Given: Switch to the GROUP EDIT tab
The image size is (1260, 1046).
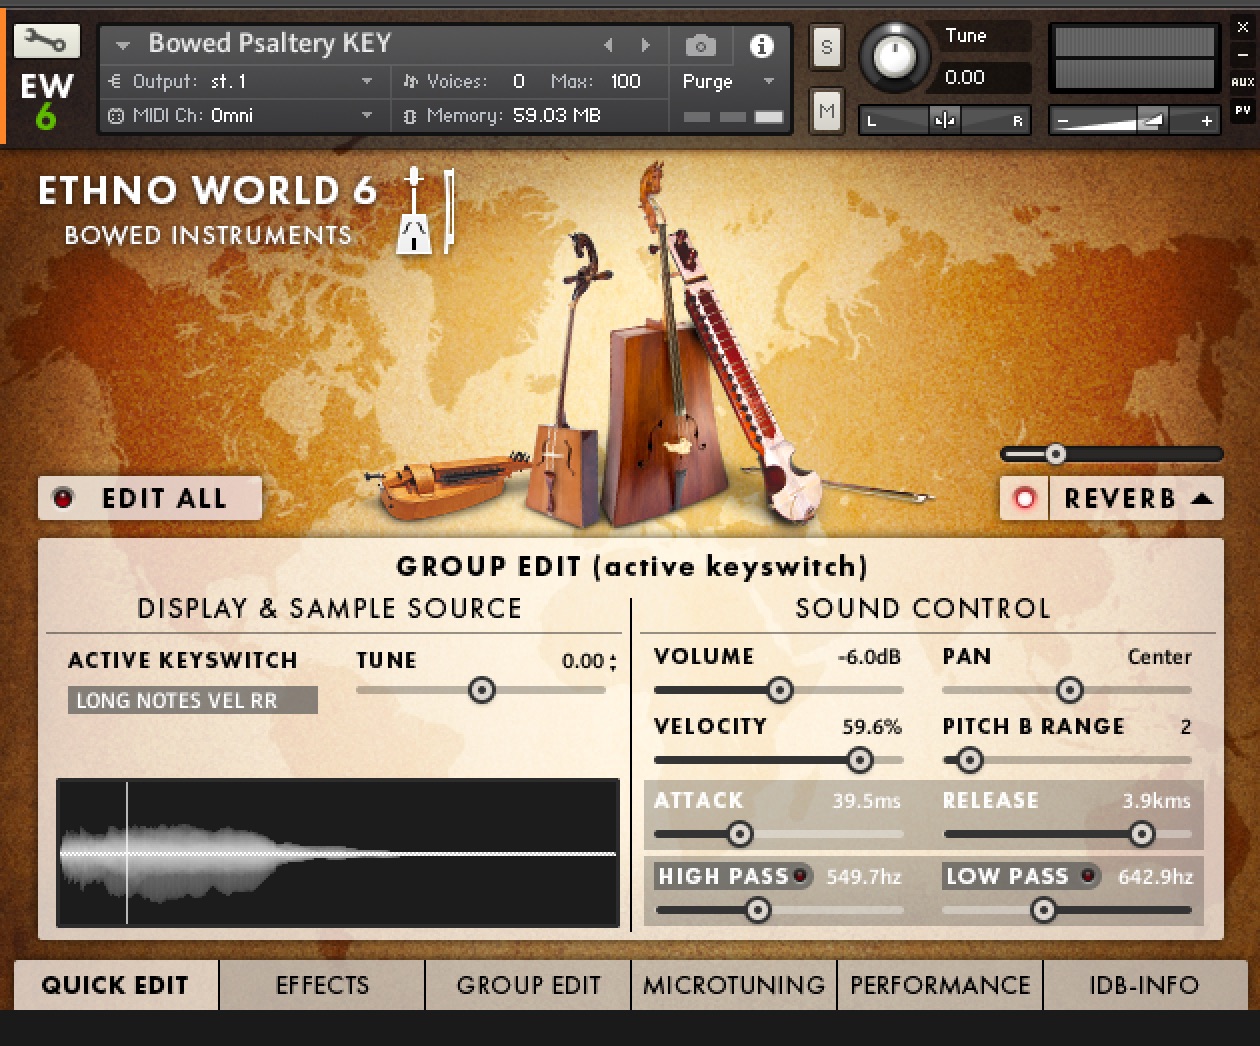Looking at the screenshot, I should [528, 985].
